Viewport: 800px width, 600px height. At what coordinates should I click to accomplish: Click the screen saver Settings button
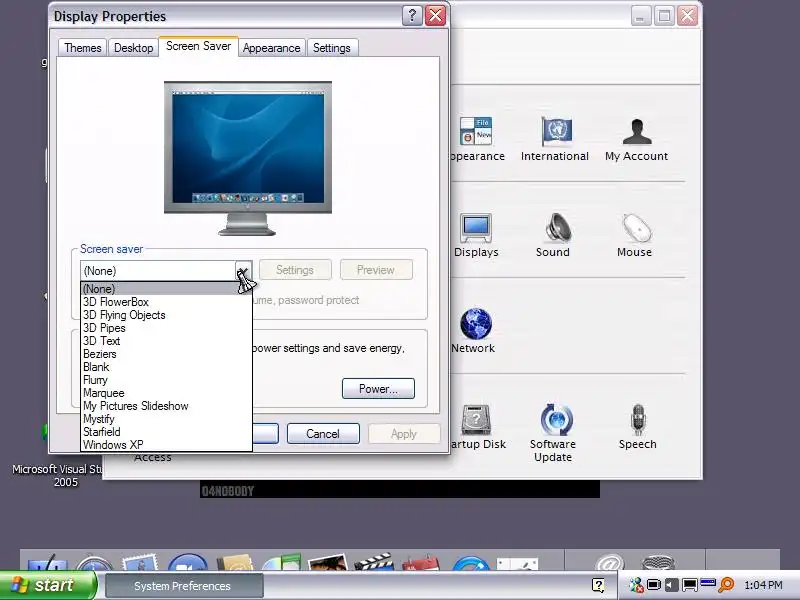(295, 270)
